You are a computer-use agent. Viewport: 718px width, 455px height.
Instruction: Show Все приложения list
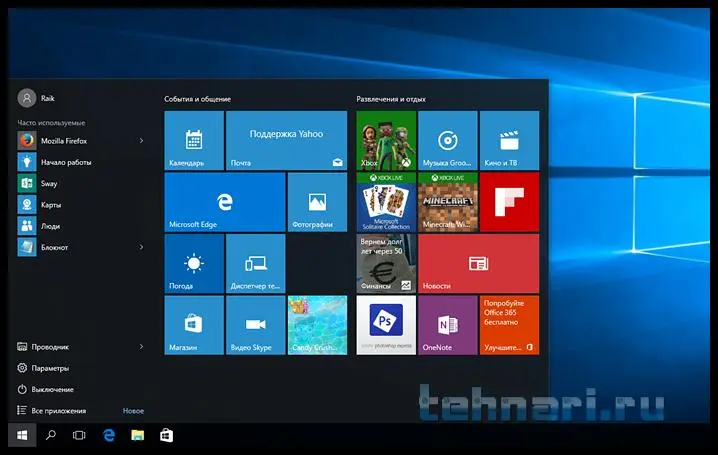coord(51,411)
